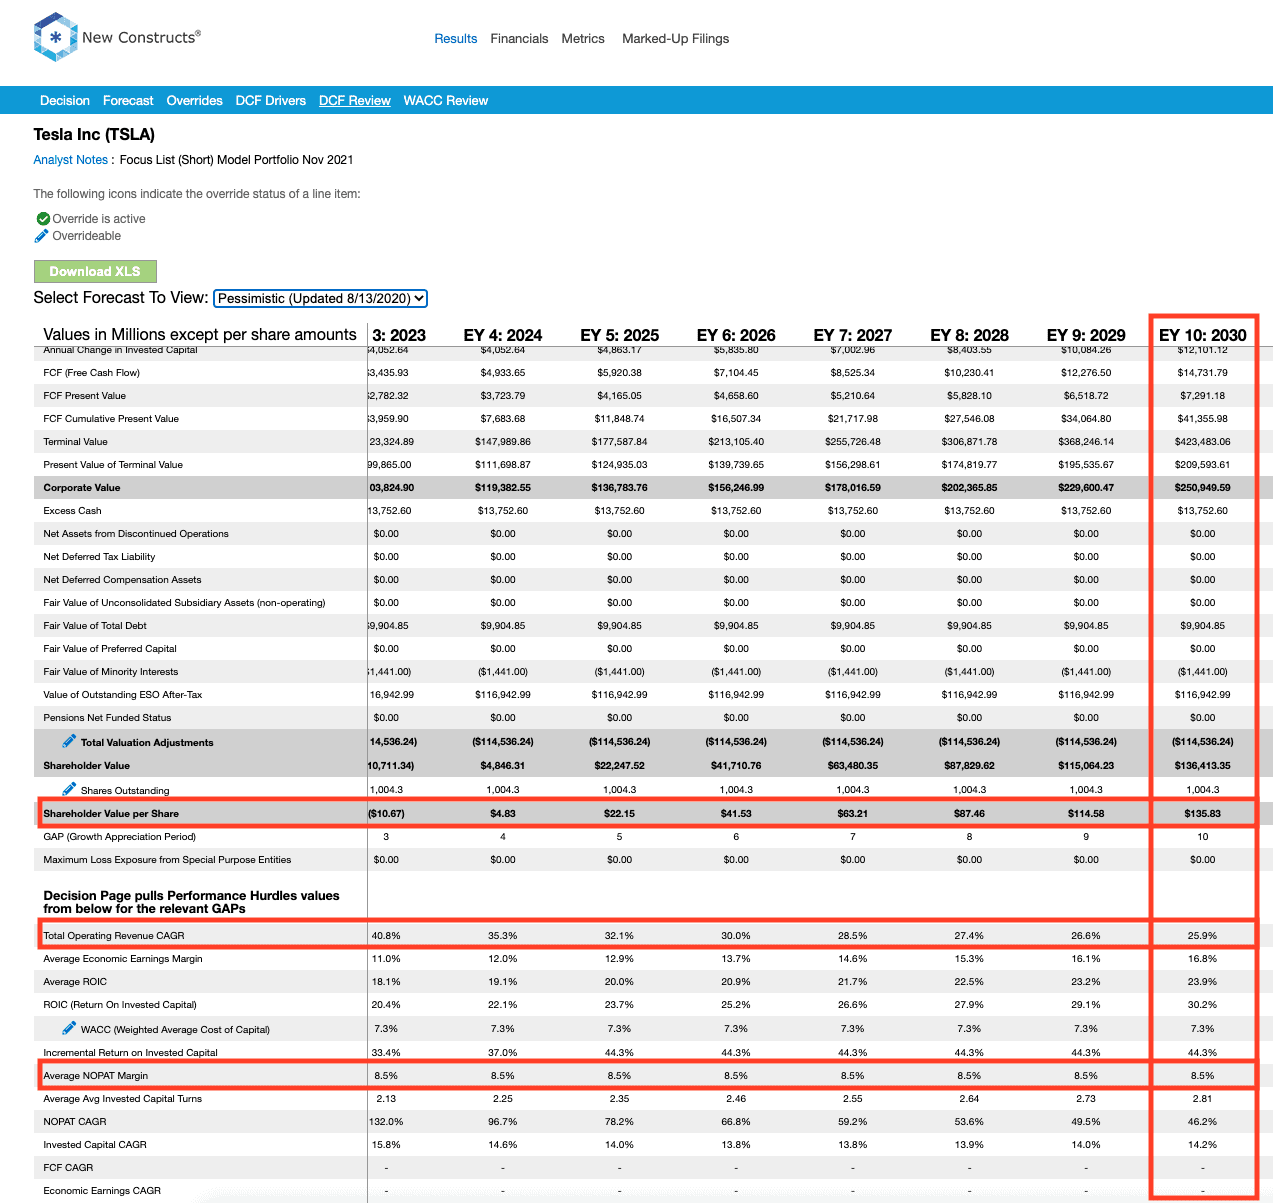Open Marked-Up Filings in the top navigation
This screenshot has height=1203, width=1273.
pyautogui.click(x=676, y=39)
